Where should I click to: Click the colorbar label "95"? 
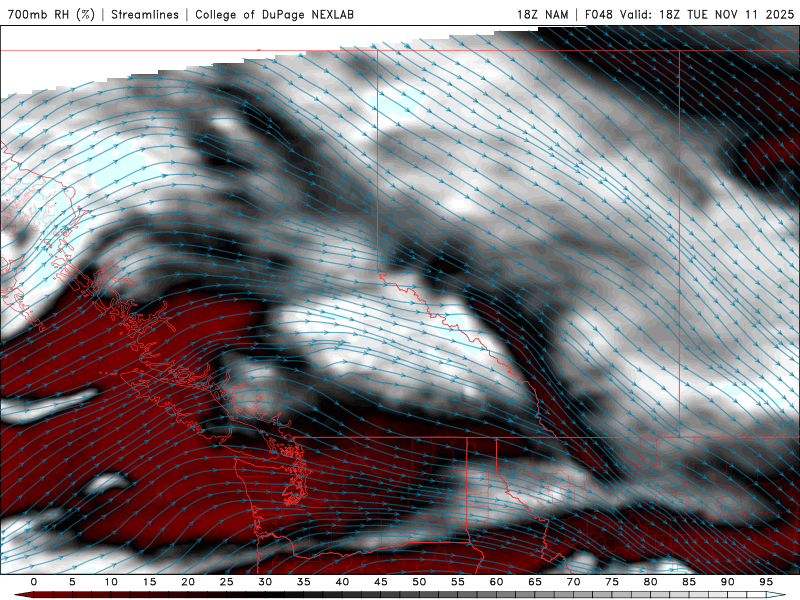[766, 582]
